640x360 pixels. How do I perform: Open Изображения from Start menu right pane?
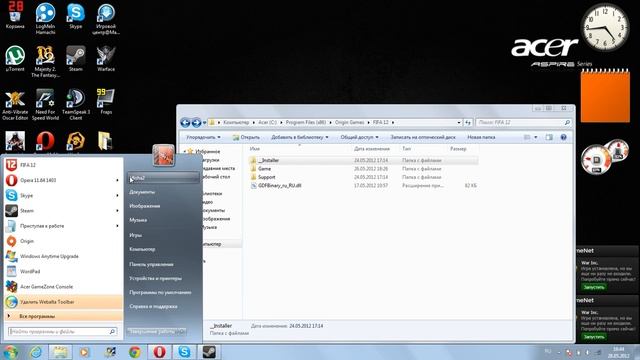pyautogui.click(x=144, y=206)
